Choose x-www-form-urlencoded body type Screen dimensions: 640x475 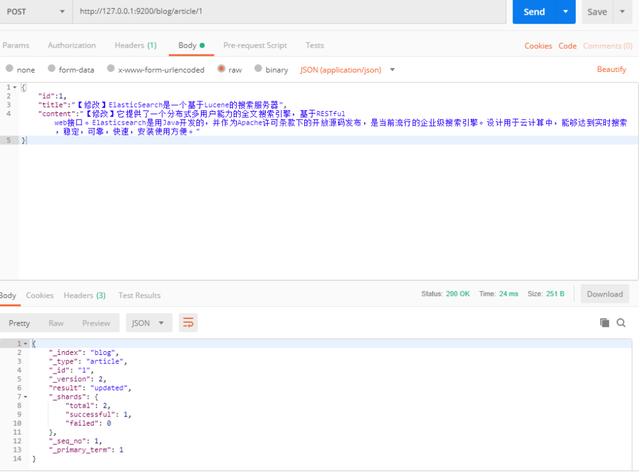click(111, 69)
